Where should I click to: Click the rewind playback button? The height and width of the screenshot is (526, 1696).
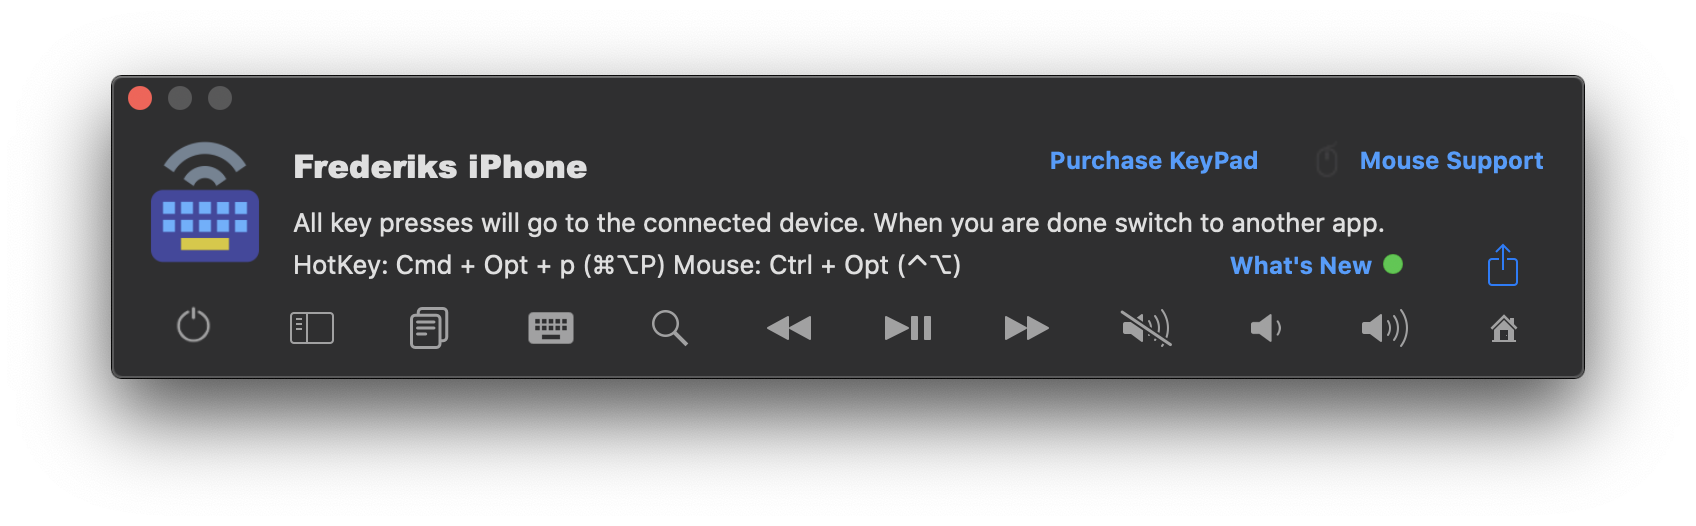(x=789, y=328)
